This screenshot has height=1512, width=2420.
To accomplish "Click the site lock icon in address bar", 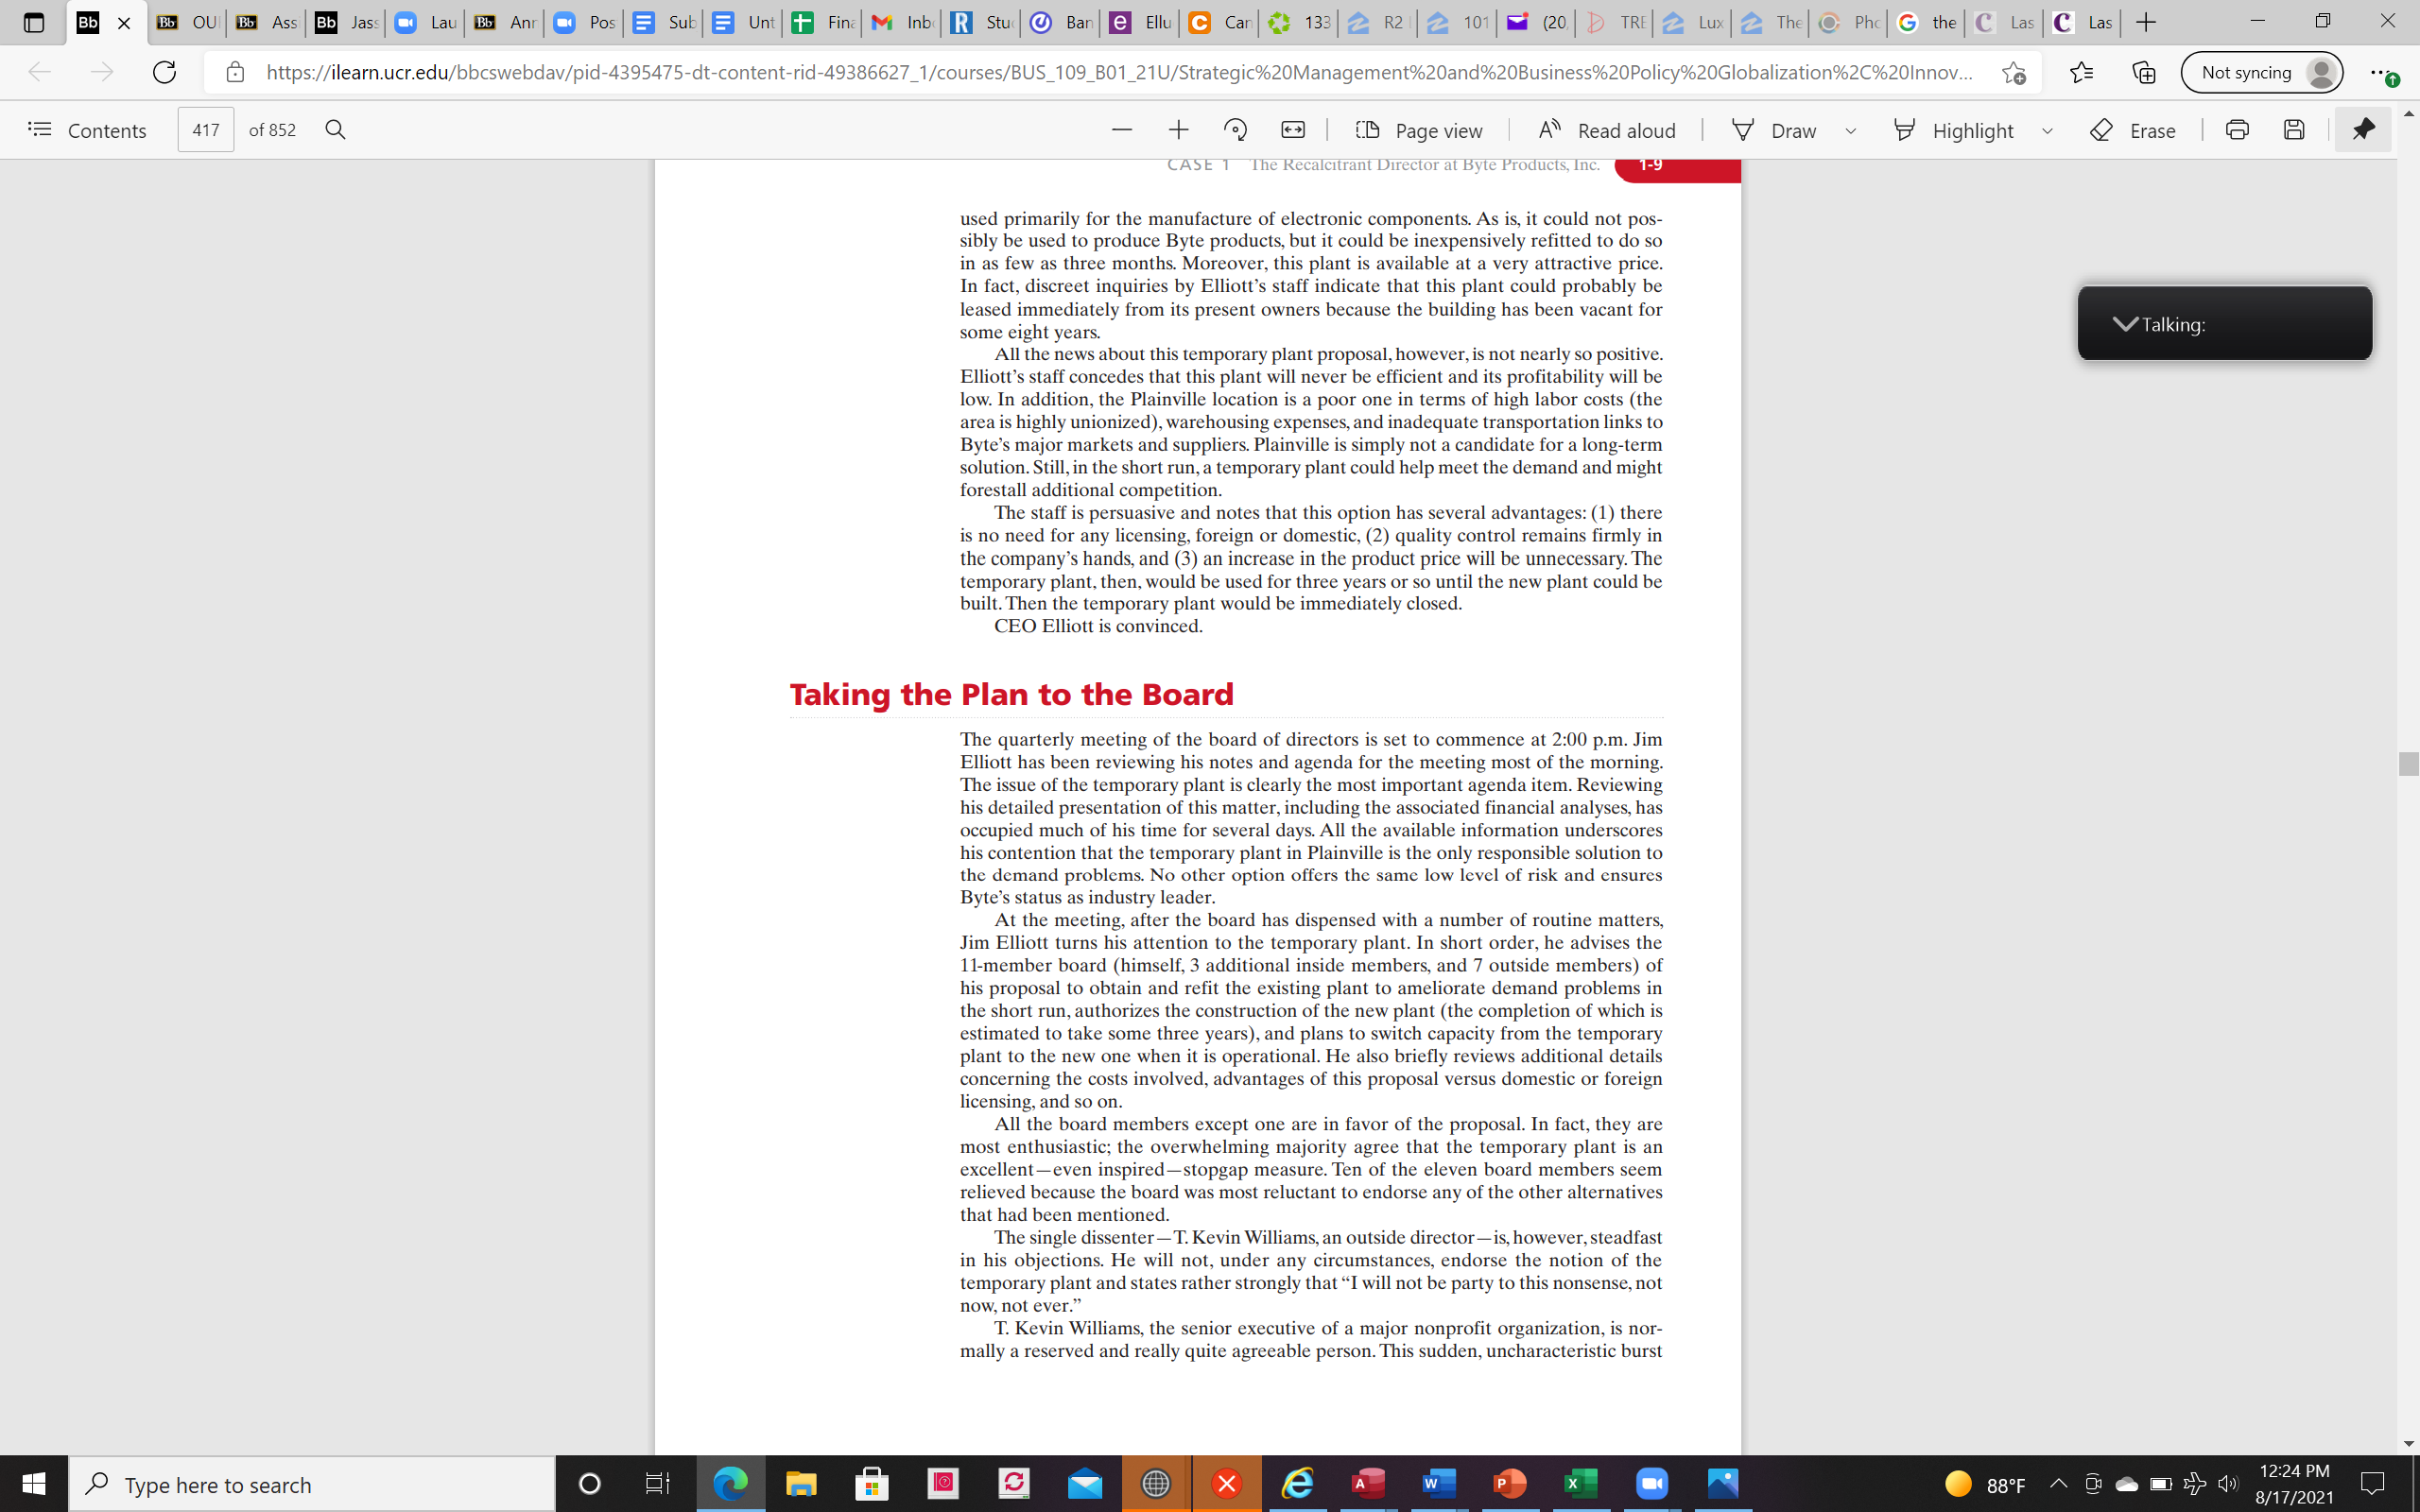I will click(x=235, y=72).
